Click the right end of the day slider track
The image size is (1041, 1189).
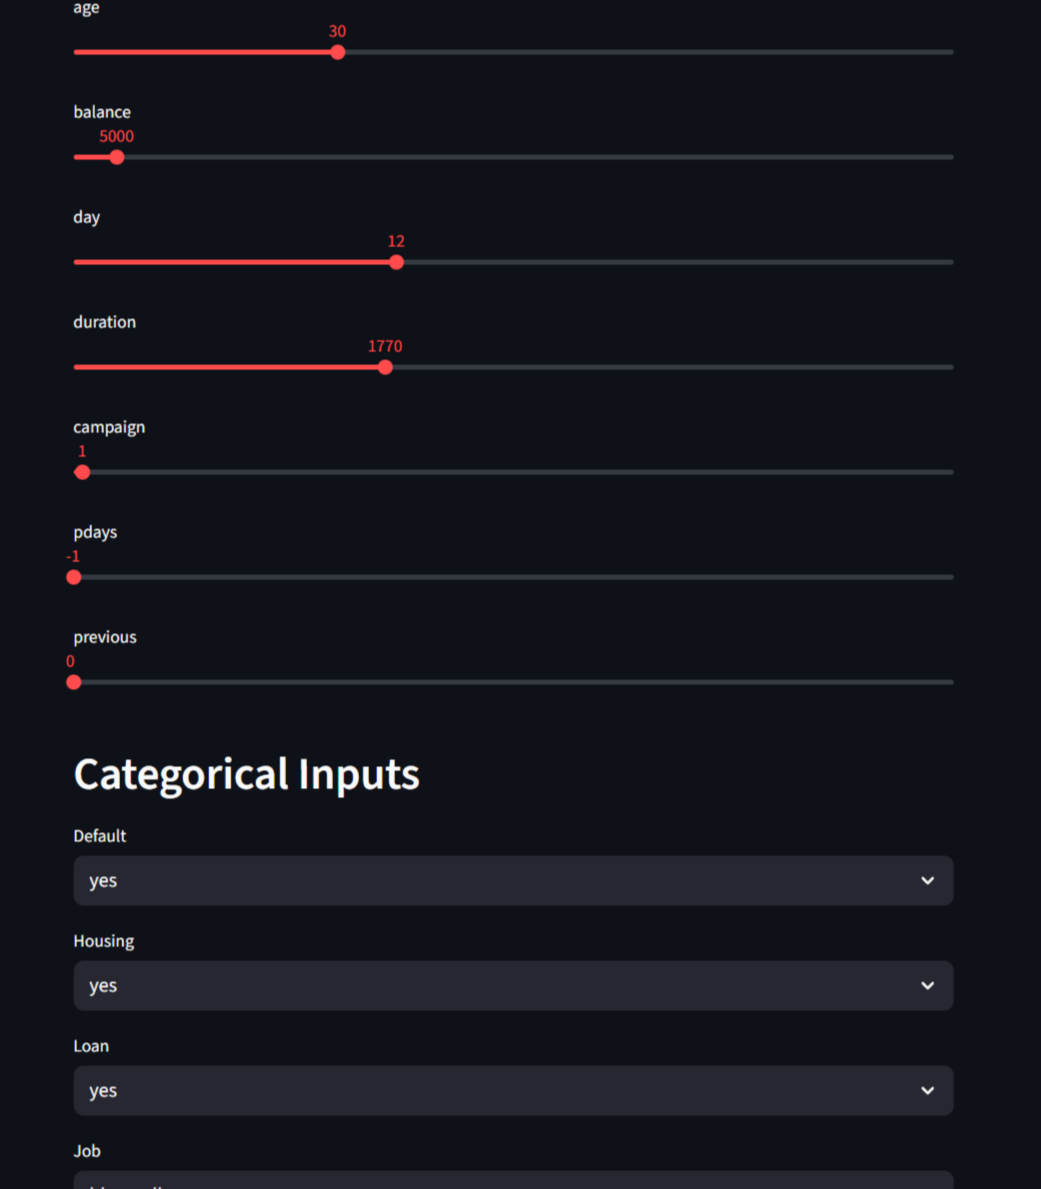pos(950,262)
